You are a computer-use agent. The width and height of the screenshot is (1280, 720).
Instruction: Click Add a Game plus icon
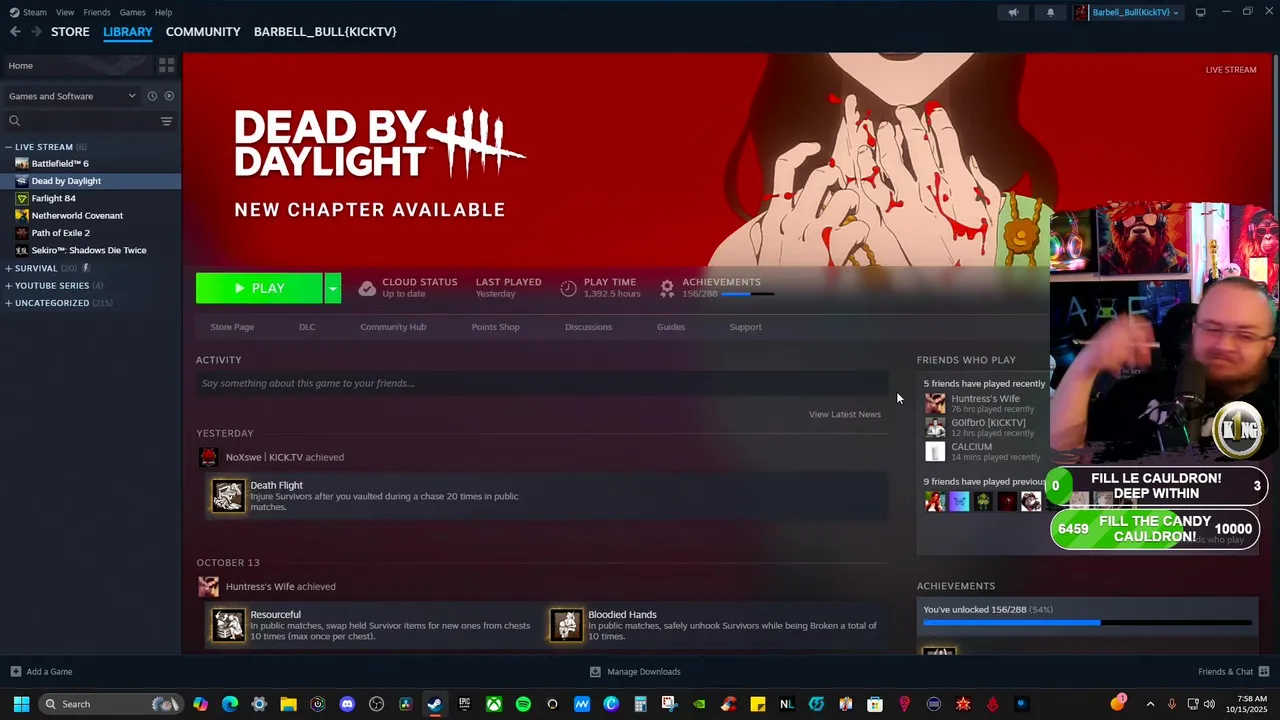(15, 672)
